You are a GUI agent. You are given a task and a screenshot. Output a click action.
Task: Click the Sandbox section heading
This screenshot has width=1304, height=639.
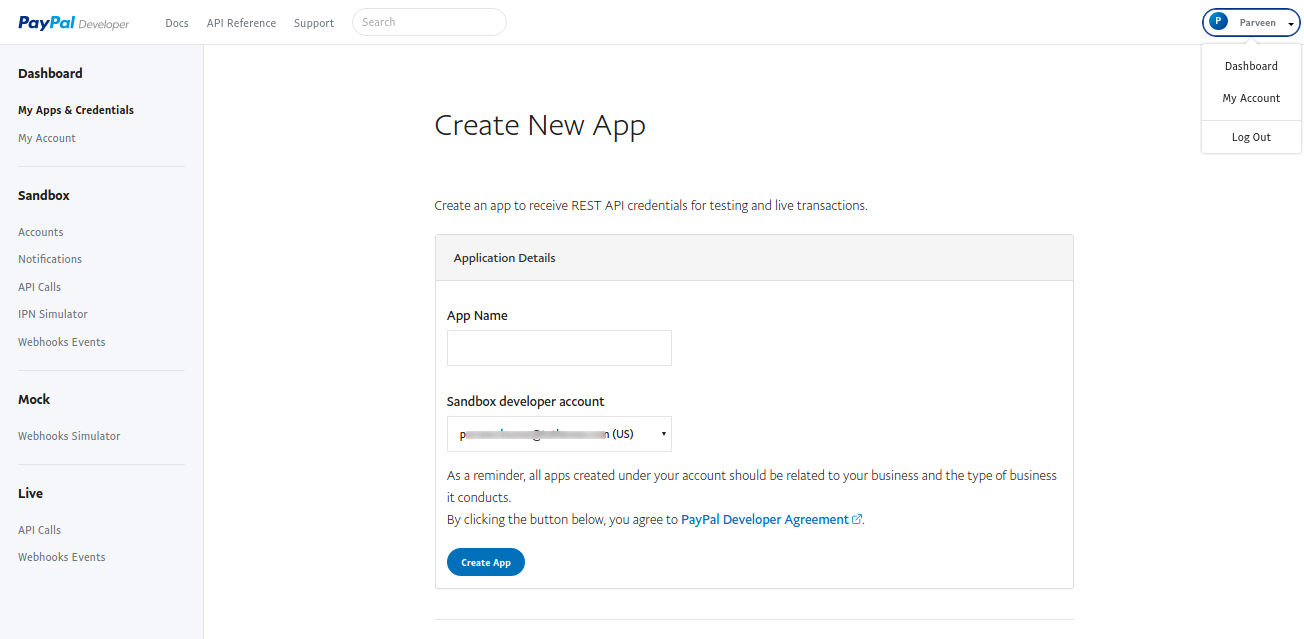(44, 195)
